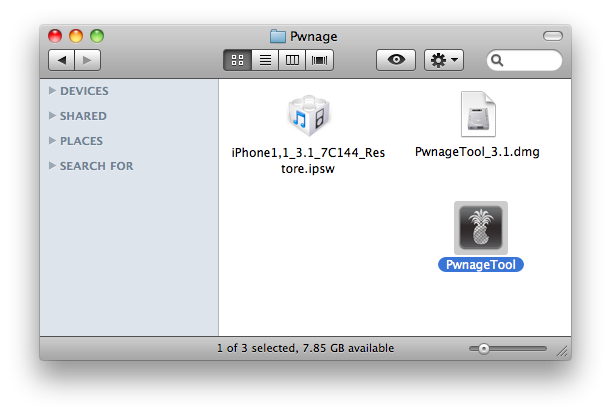This screenshot has height=415, width=611.
Task: Go forward with the right arrow button
Action: click(88, 60)
